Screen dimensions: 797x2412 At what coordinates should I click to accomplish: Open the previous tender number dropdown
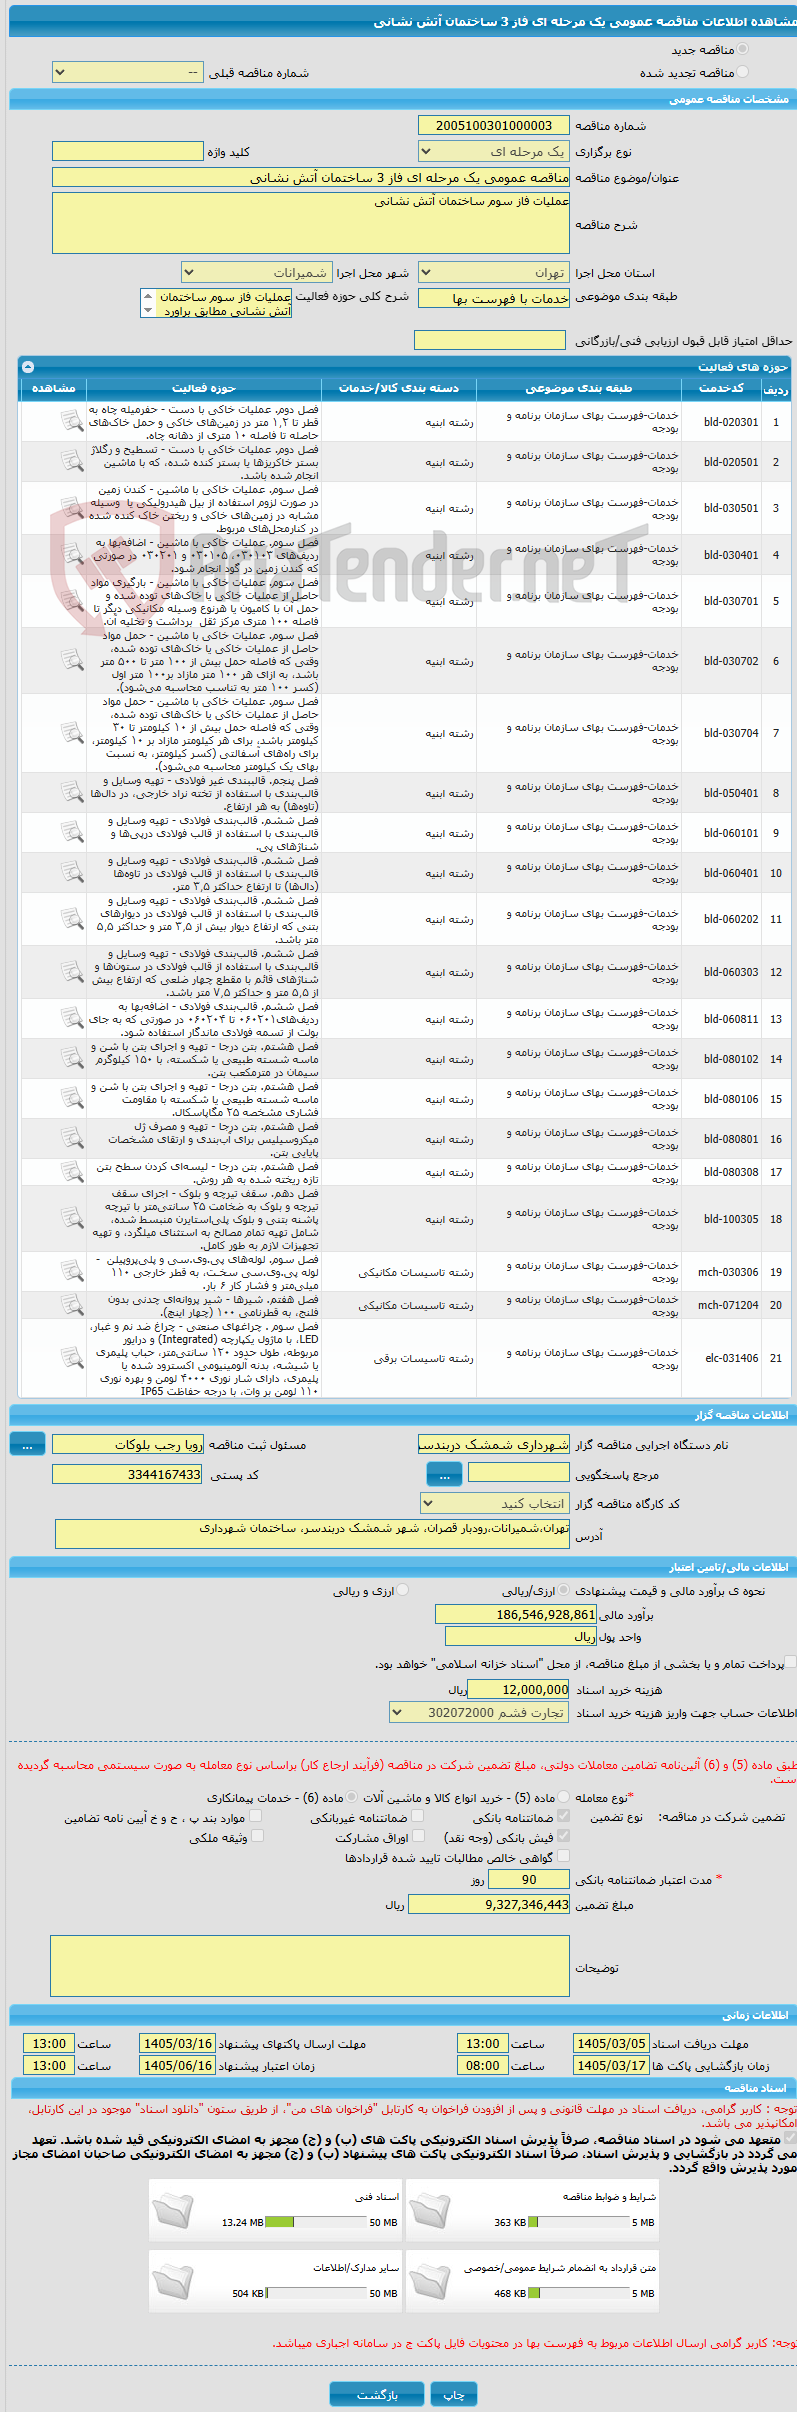coord(128,72)
